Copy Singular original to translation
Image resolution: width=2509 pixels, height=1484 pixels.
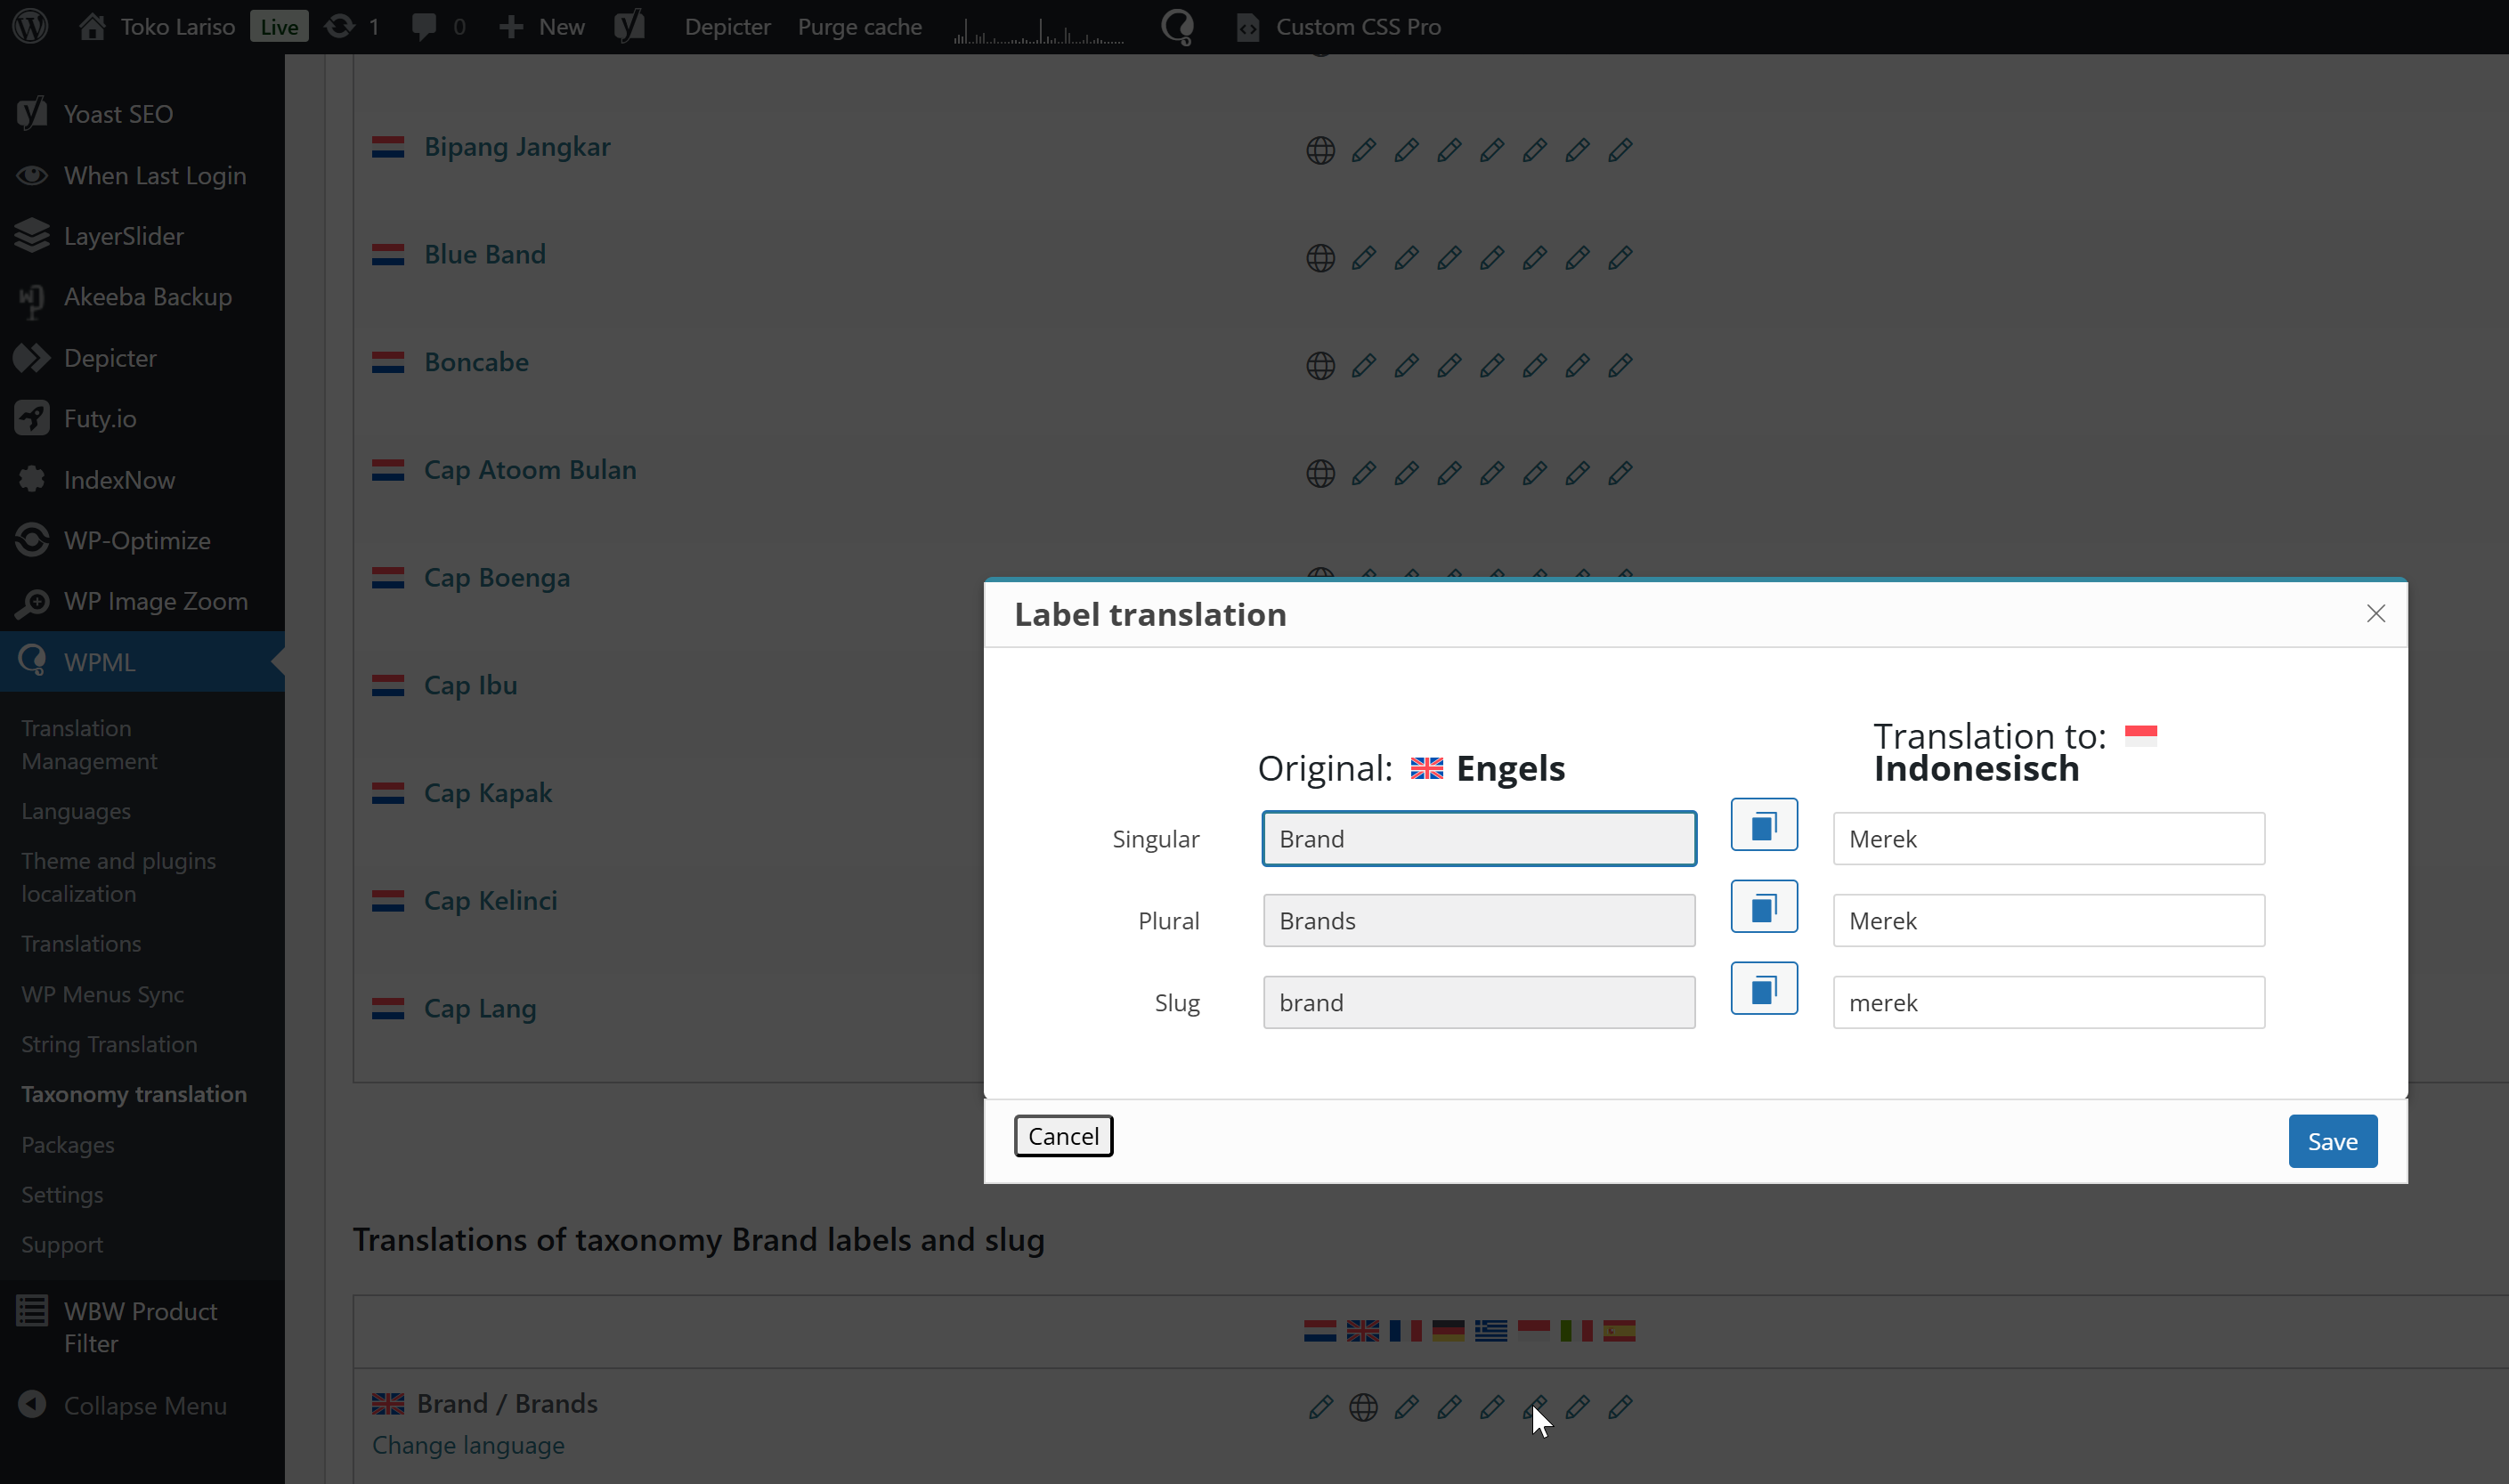tap(1764, 825)
